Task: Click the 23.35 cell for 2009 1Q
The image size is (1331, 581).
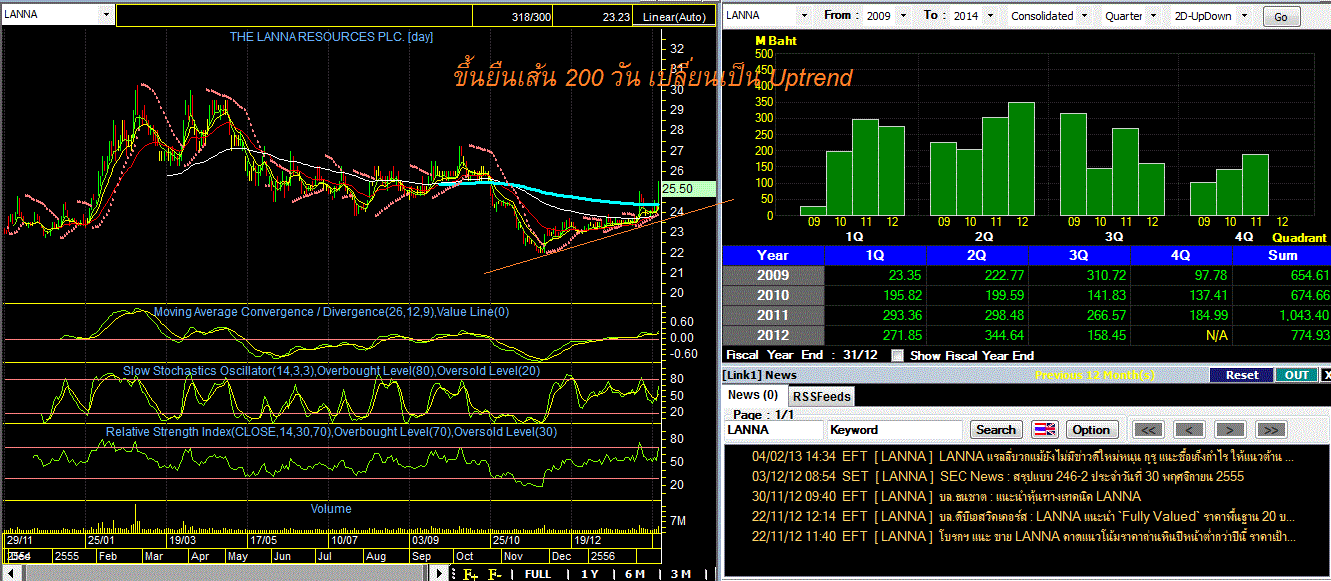Action: 875,275
